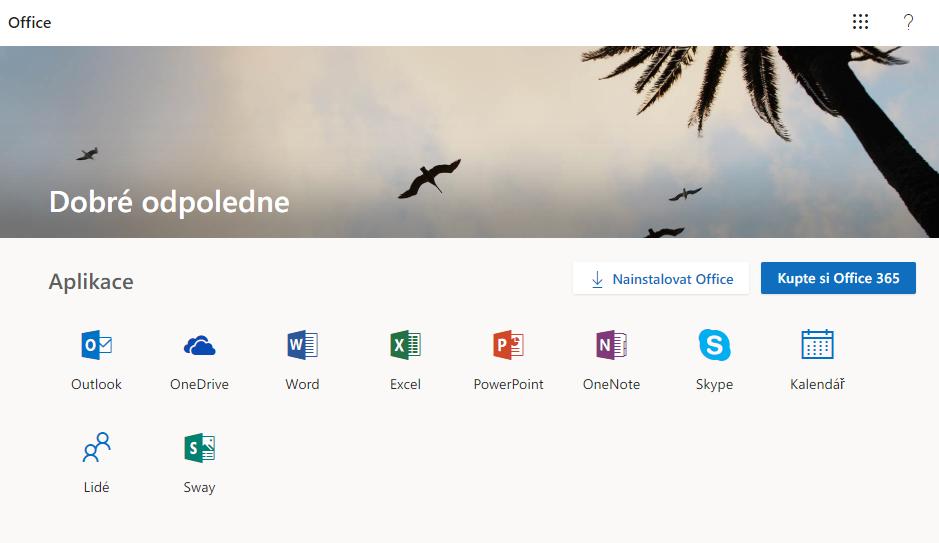Open the PowerPoint app icon
939x543 pixels.
pos(508,345)
